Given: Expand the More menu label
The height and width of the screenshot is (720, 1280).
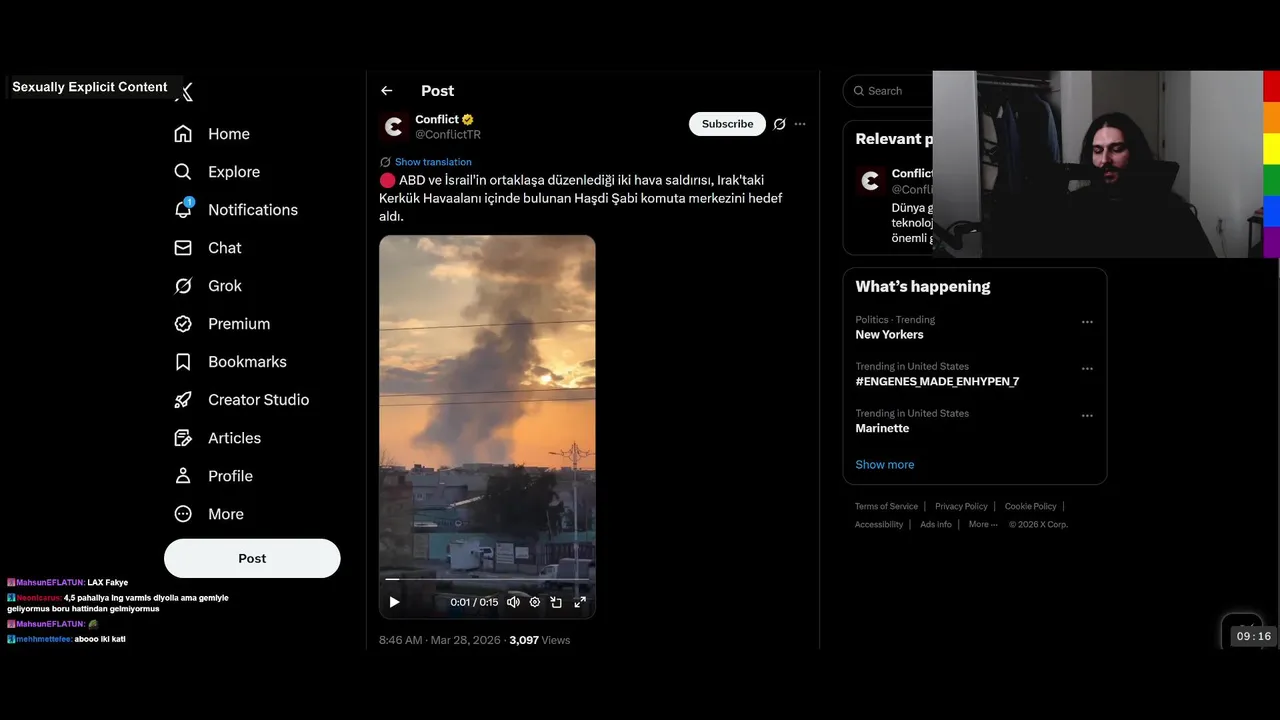Looking at the screenshot, I should (x=226, y=514).
